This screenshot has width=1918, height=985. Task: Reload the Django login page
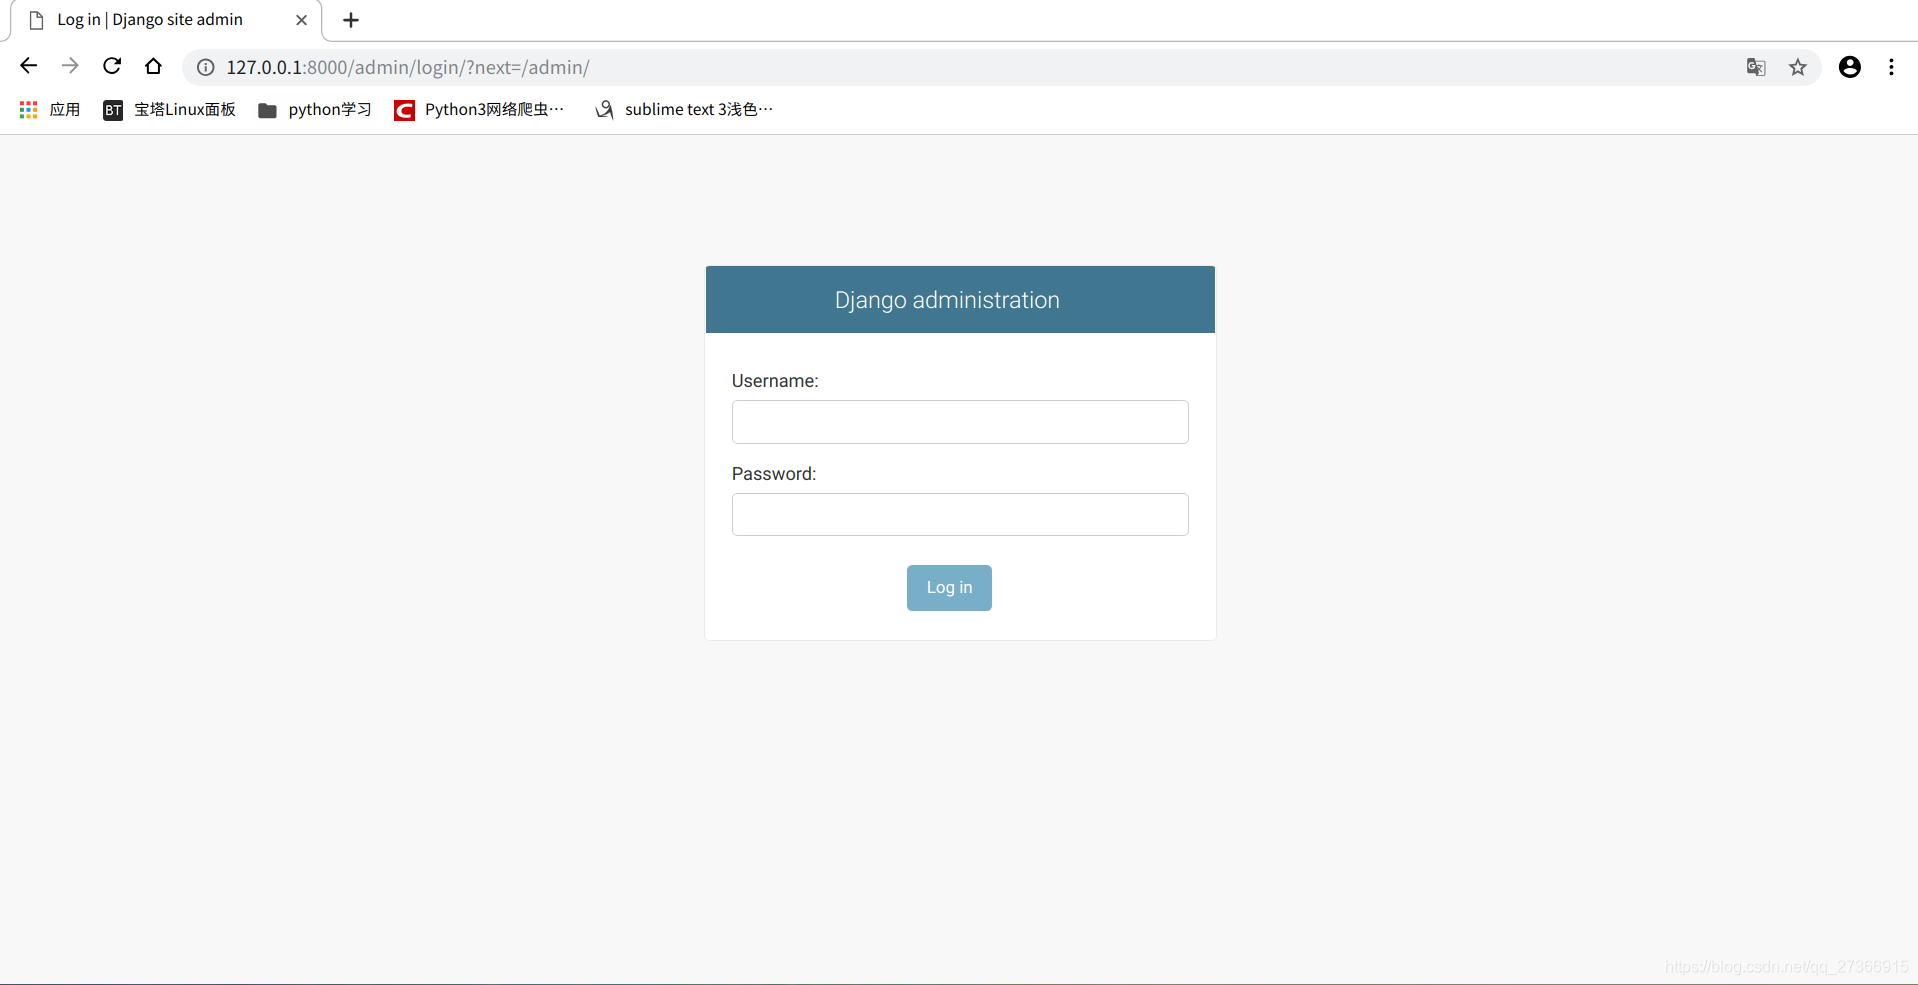coord(112,66)
